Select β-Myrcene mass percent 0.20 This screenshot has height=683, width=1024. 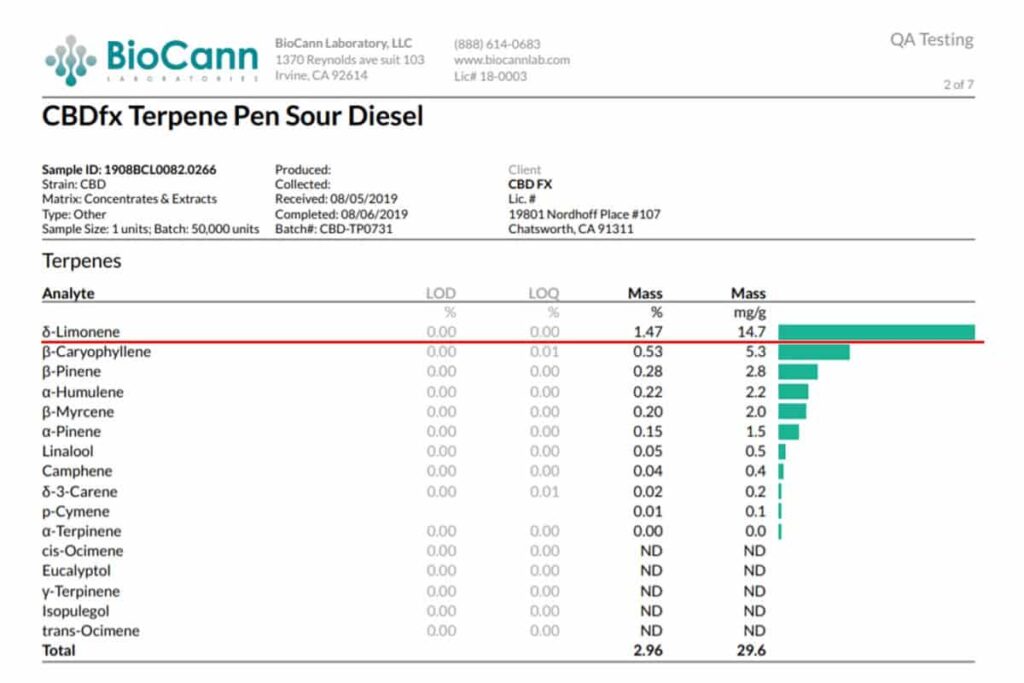[x=648, y=411]
